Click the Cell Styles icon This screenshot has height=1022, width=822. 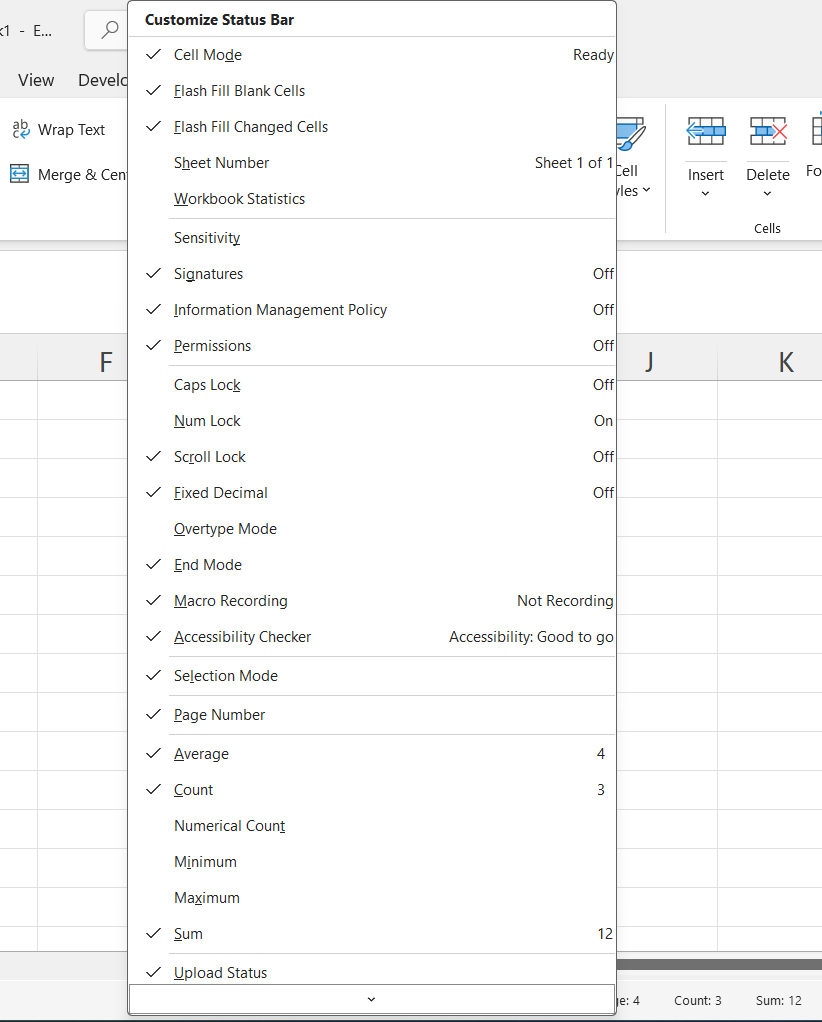[x=630, y=135]
